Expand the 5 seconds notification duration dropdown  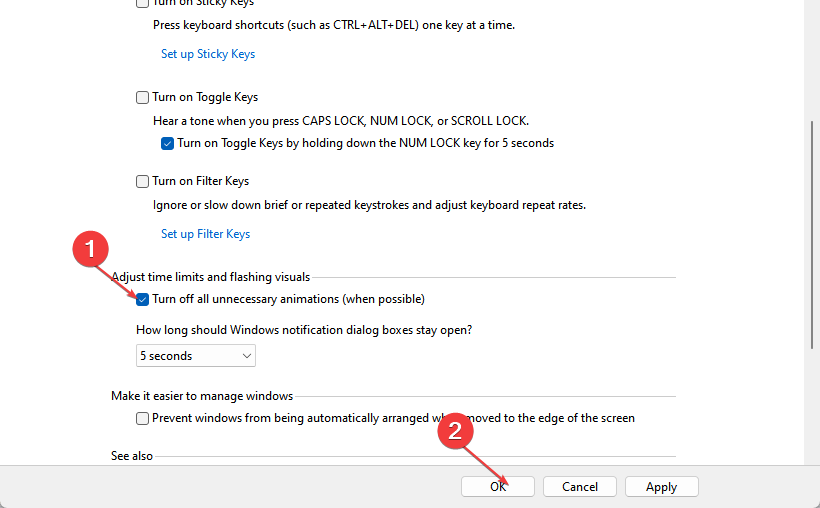pyautogui.click(x=196, y=356)
